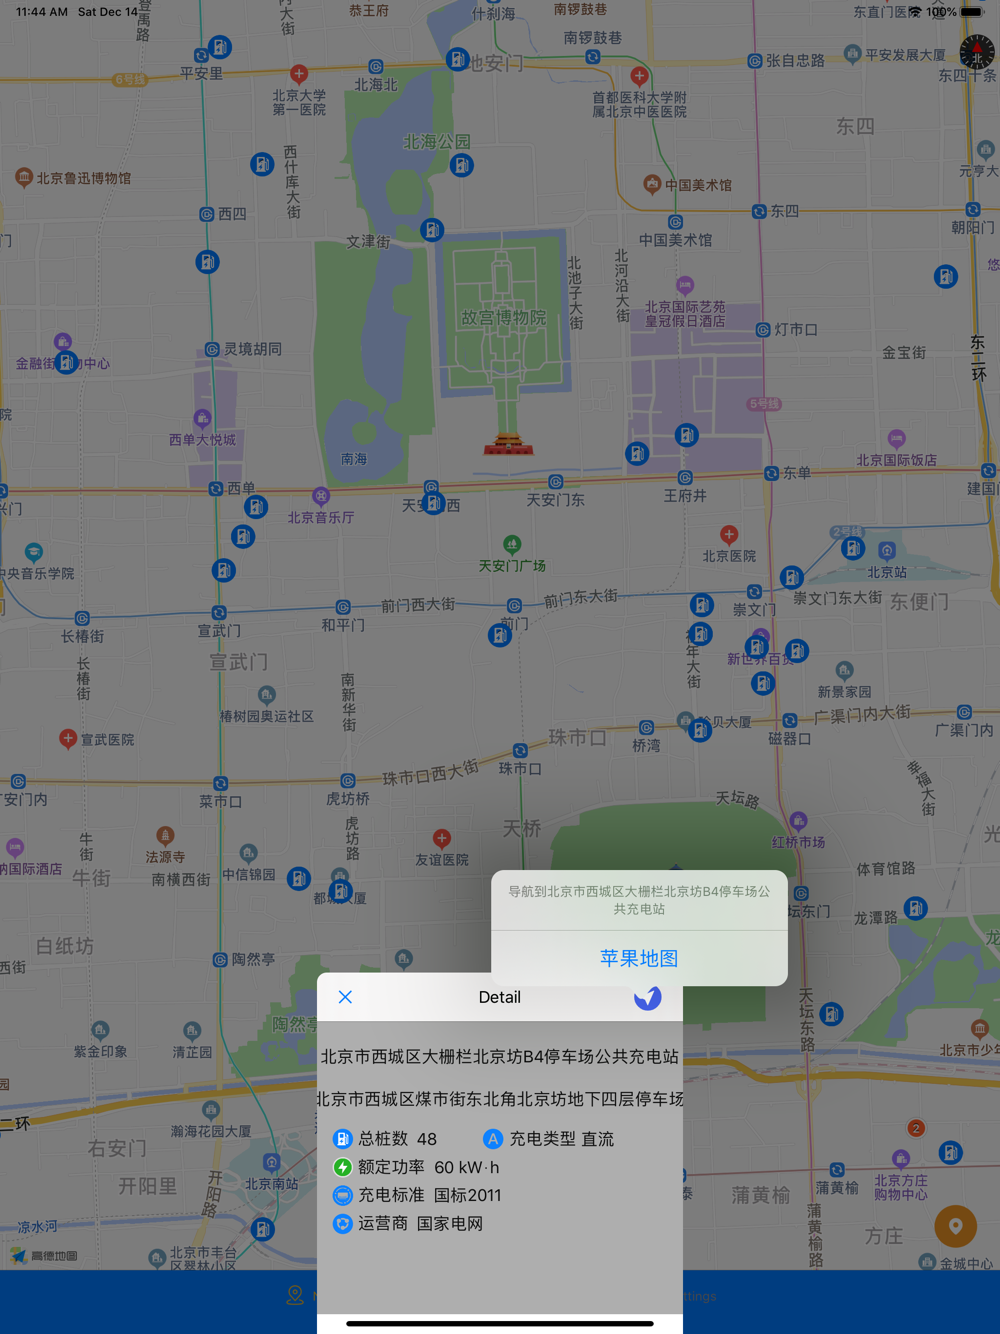1000x1334 pixels.
Task: Tap the 友谊医院 hospital marker
Action: point(441,838)
